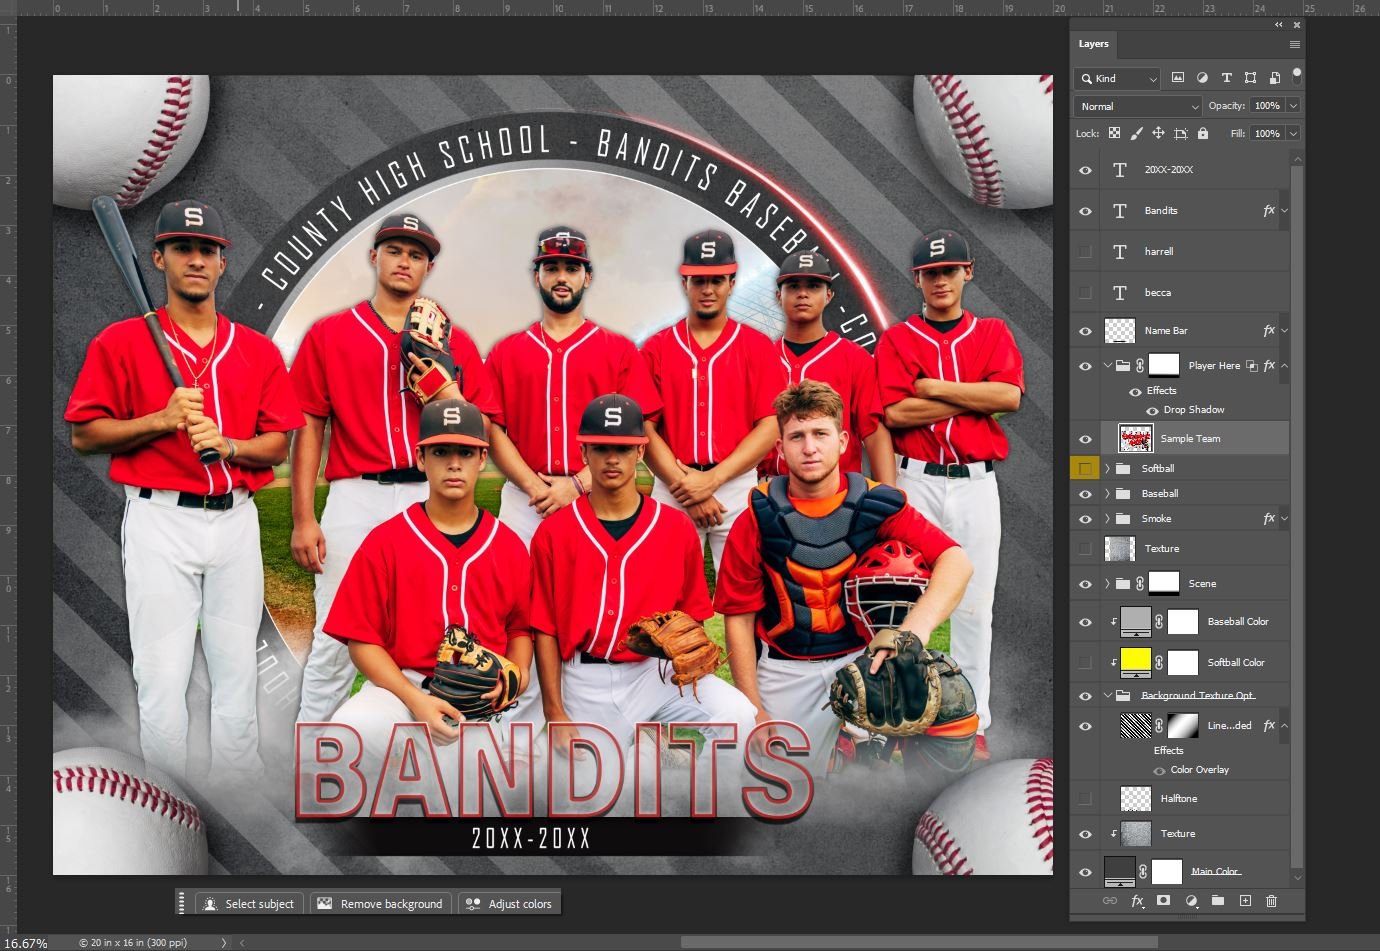Viewport: 1380px width, 951px height.
Task: Click the Remove background button
Action: (x=381, y=903)
